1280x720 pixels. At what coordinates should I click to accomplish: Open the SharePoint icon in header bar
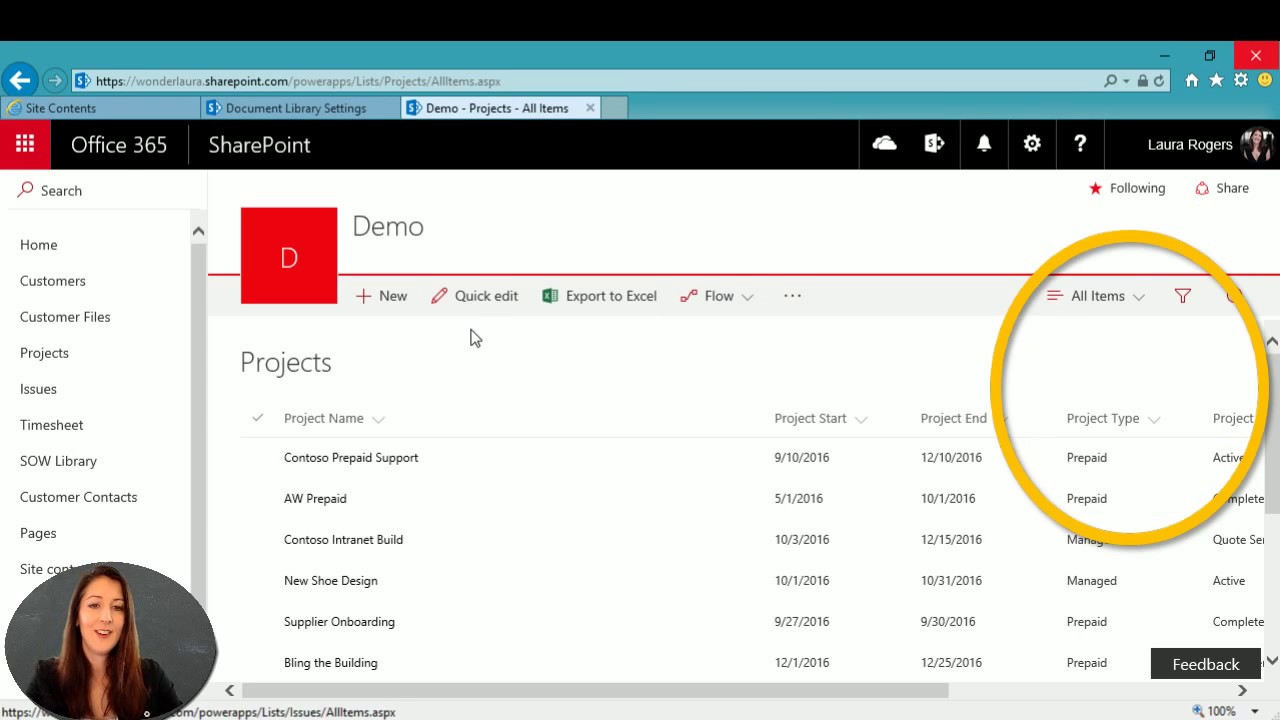[x=934, y=144]
